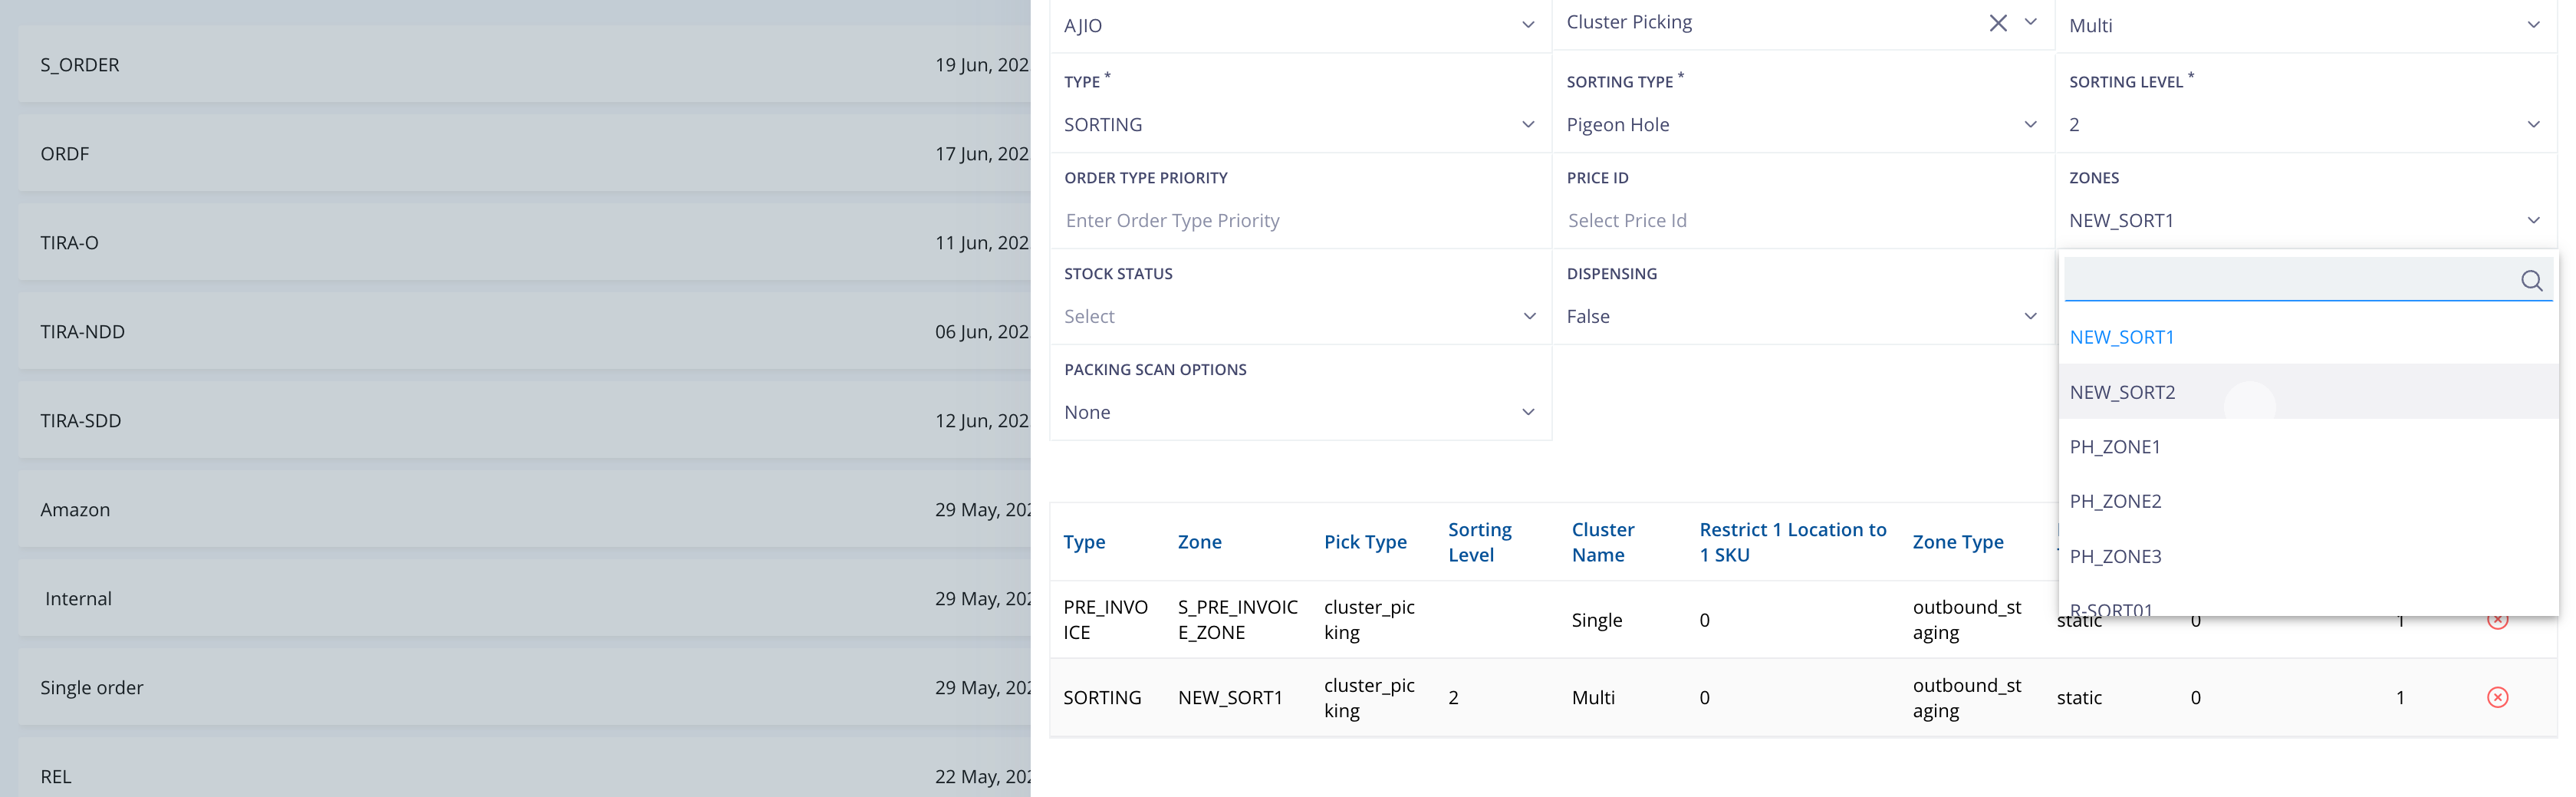Open the Multi cluster dropdown

pos(2305,25)
